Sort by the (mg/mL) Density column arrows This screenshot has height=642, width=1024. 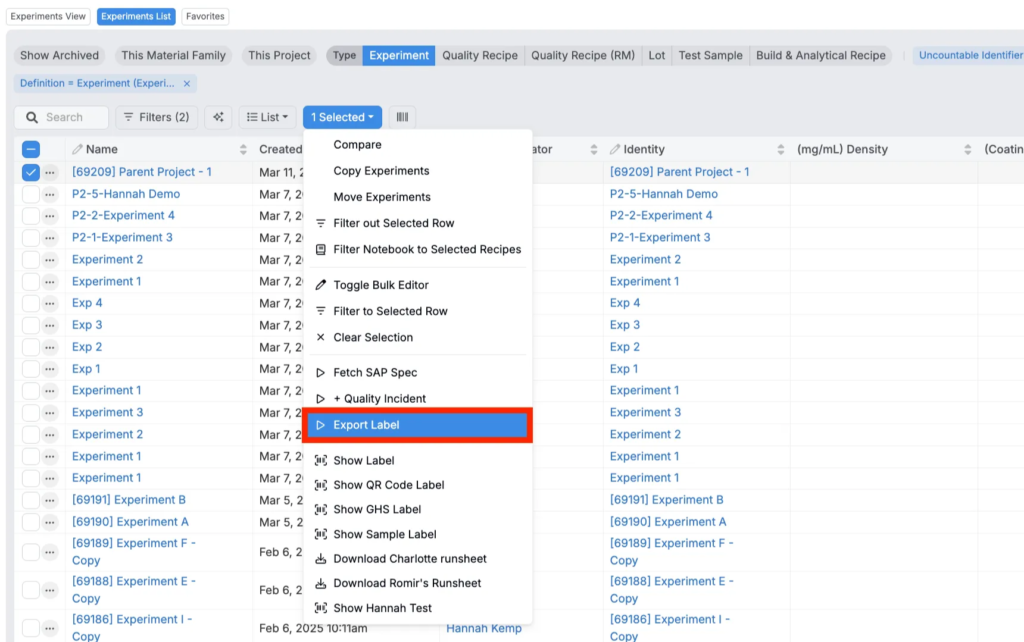point(967,150)
